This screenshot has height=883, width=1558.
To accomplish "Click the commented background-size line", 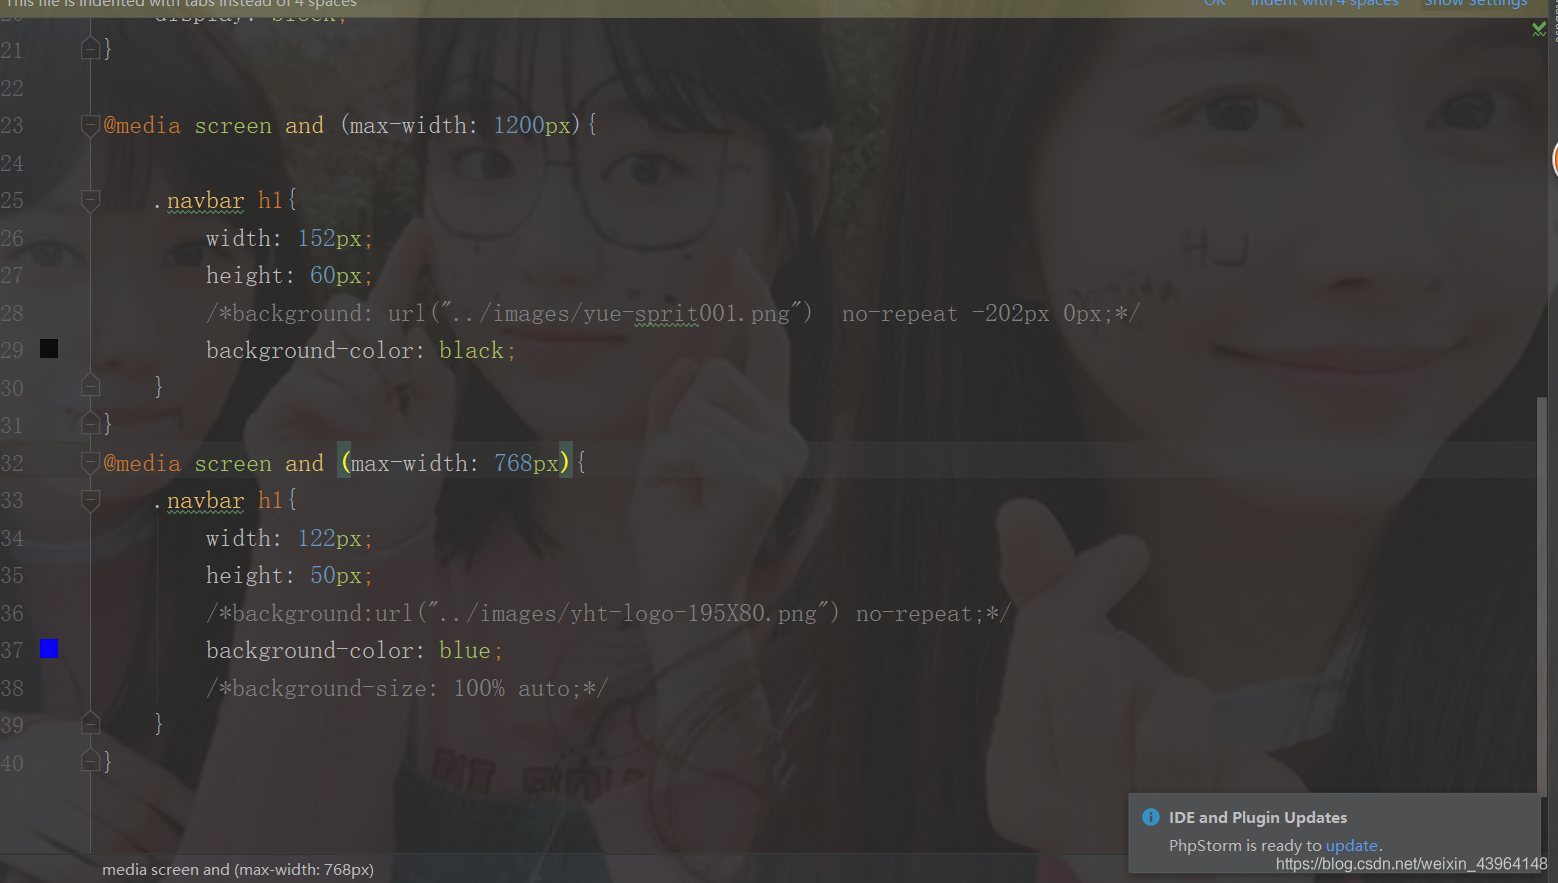I will [x=407, y=688].
